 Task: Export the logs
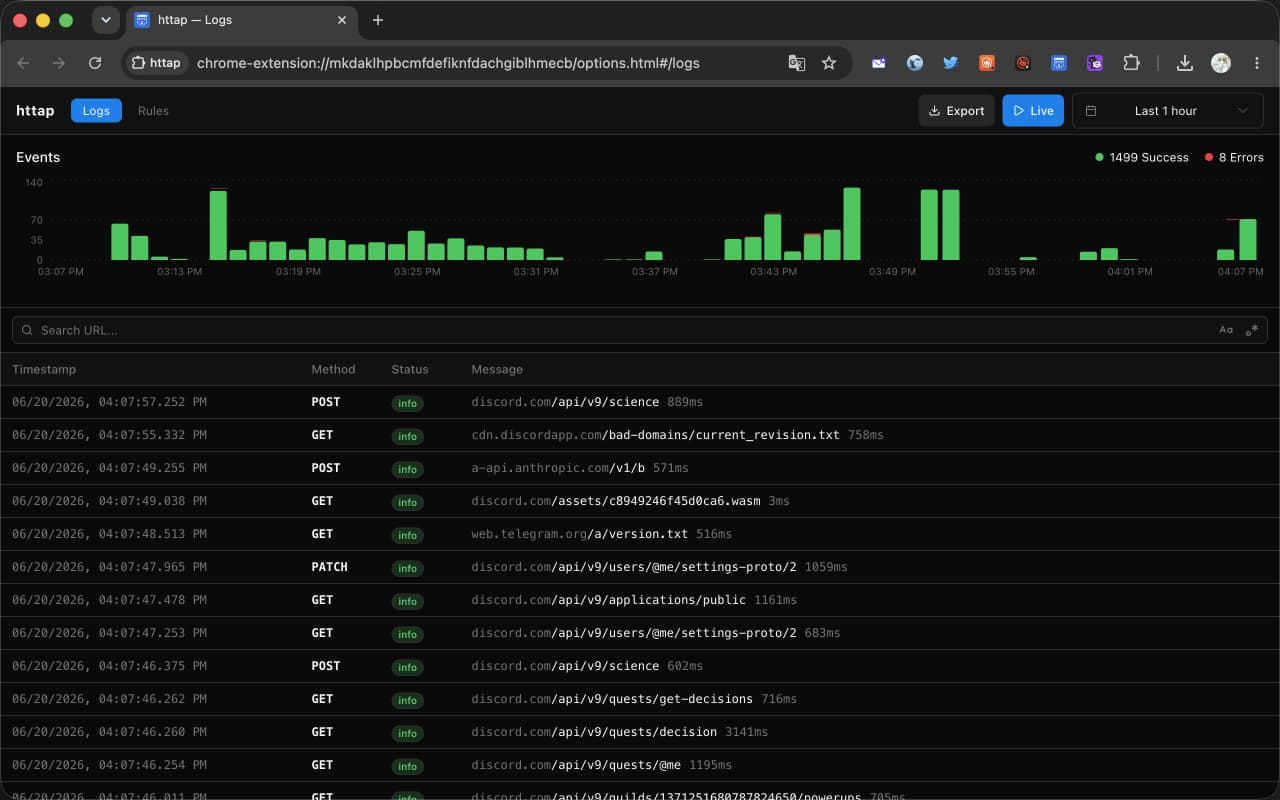(x=956, y=111)
